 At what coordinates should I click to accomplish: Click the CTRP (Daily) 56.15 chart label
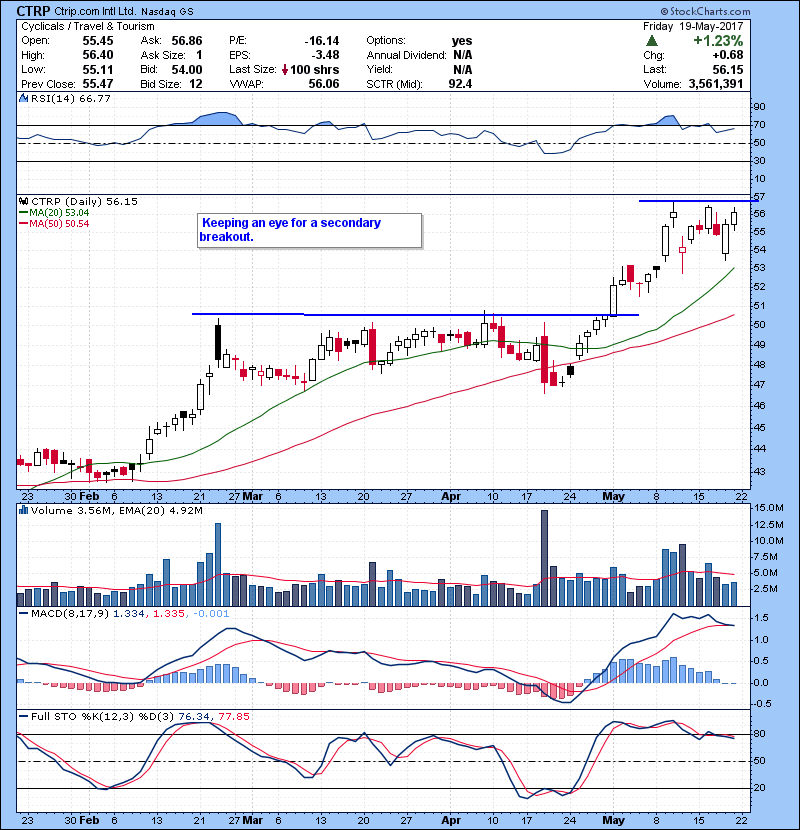coord(85,201)
